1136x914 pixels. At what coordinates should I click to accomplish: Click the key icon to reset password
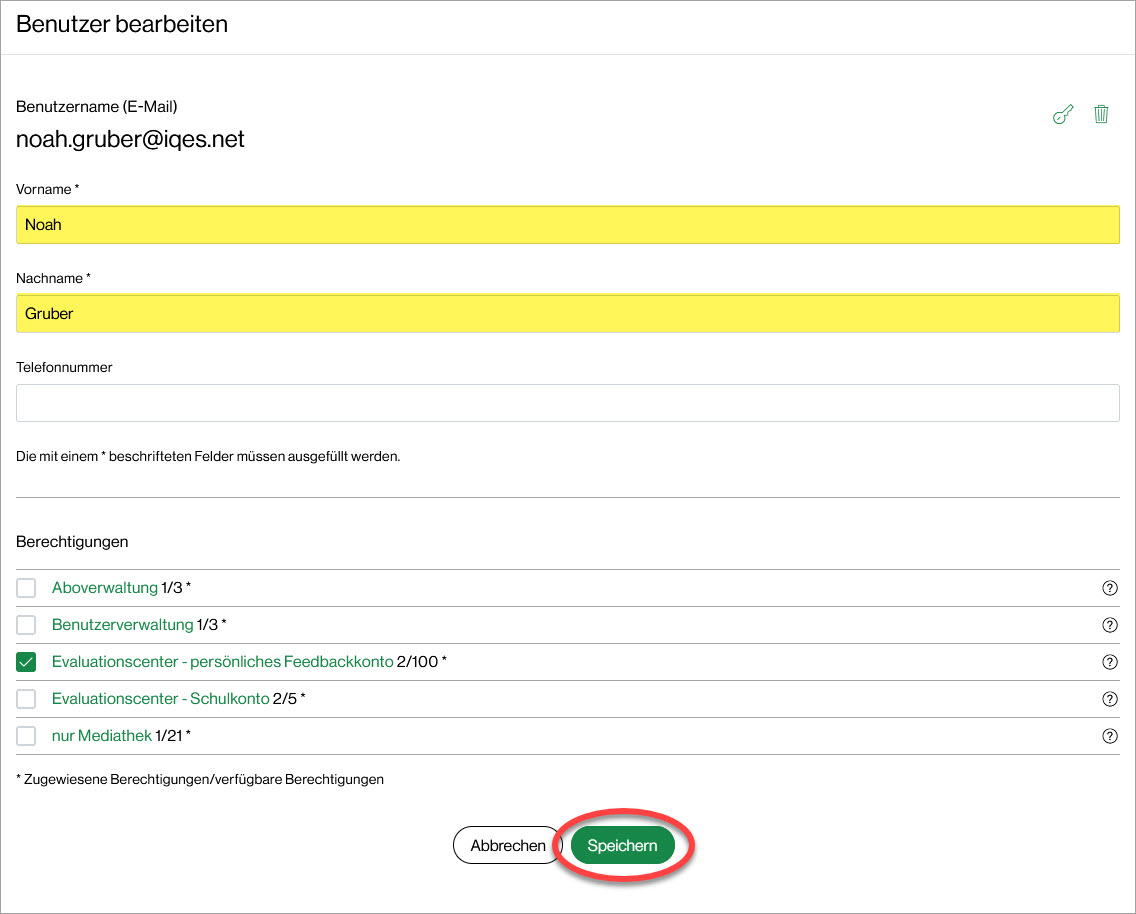click(x=1063, y=115)
